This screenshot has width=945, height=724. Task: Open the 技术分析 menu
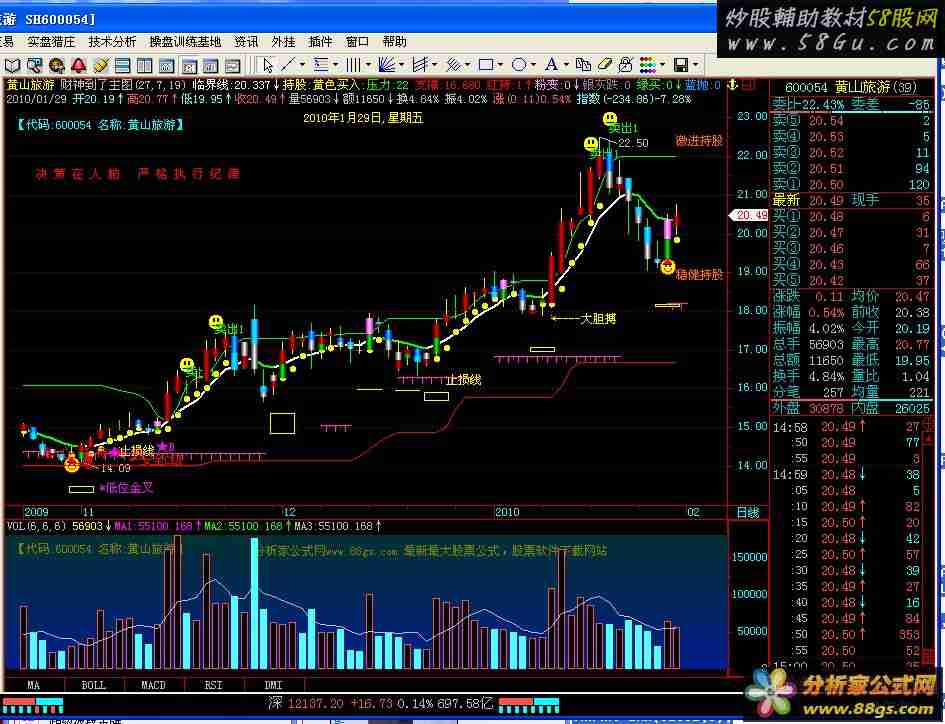[x=113, y=42]
